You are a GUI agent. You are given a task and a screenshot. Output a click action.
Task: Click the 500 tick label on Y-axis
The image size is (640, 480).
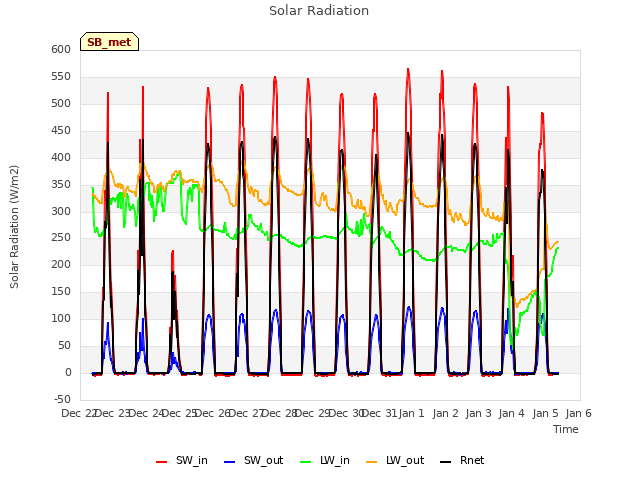[x=61, y=104]
